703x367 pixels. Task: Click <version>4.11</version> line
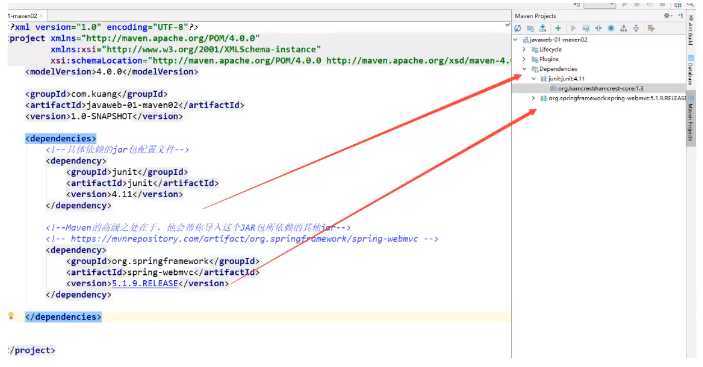click(125, 194)
